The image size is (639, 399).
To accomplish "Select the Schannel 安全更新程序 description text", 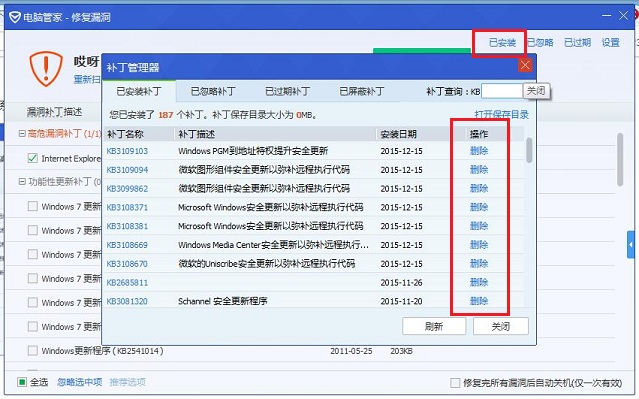I will pos(223,301).
